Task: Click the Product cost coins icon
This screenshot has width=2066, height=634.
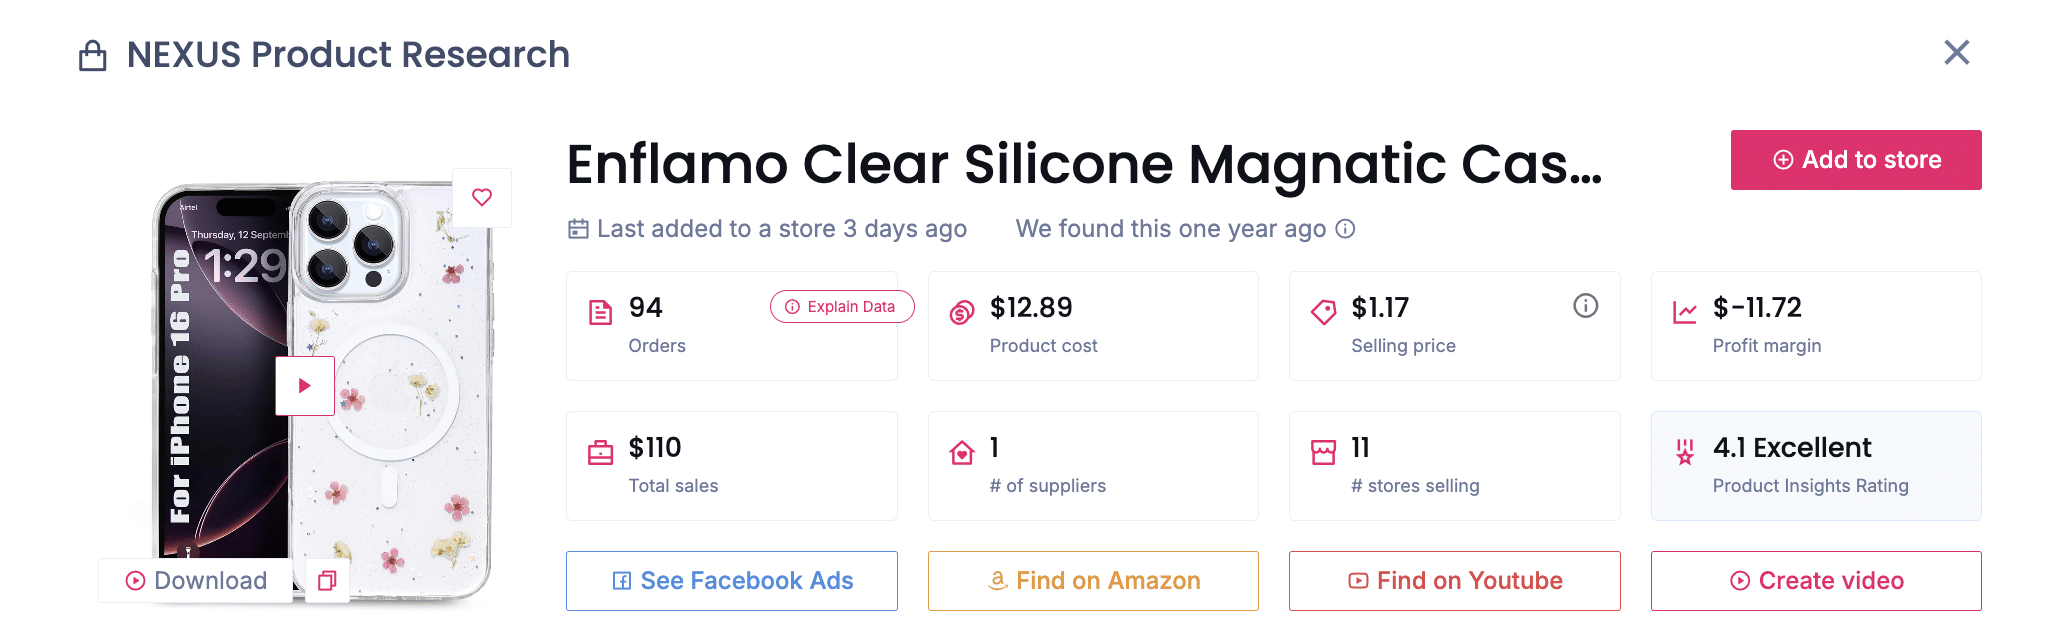Action: point(961,313)
